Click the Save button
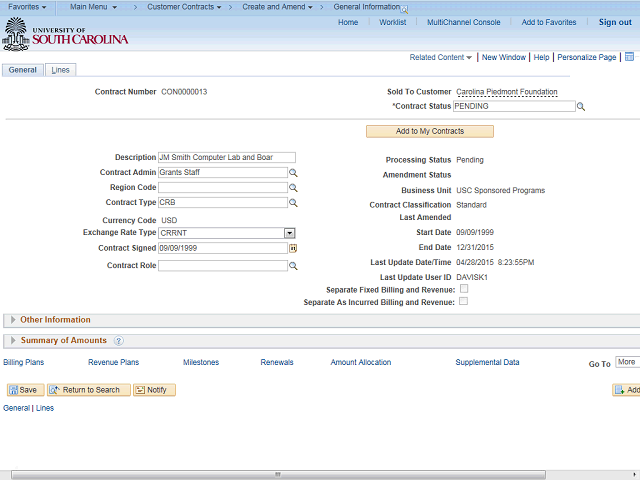 (x=25, y=390)
